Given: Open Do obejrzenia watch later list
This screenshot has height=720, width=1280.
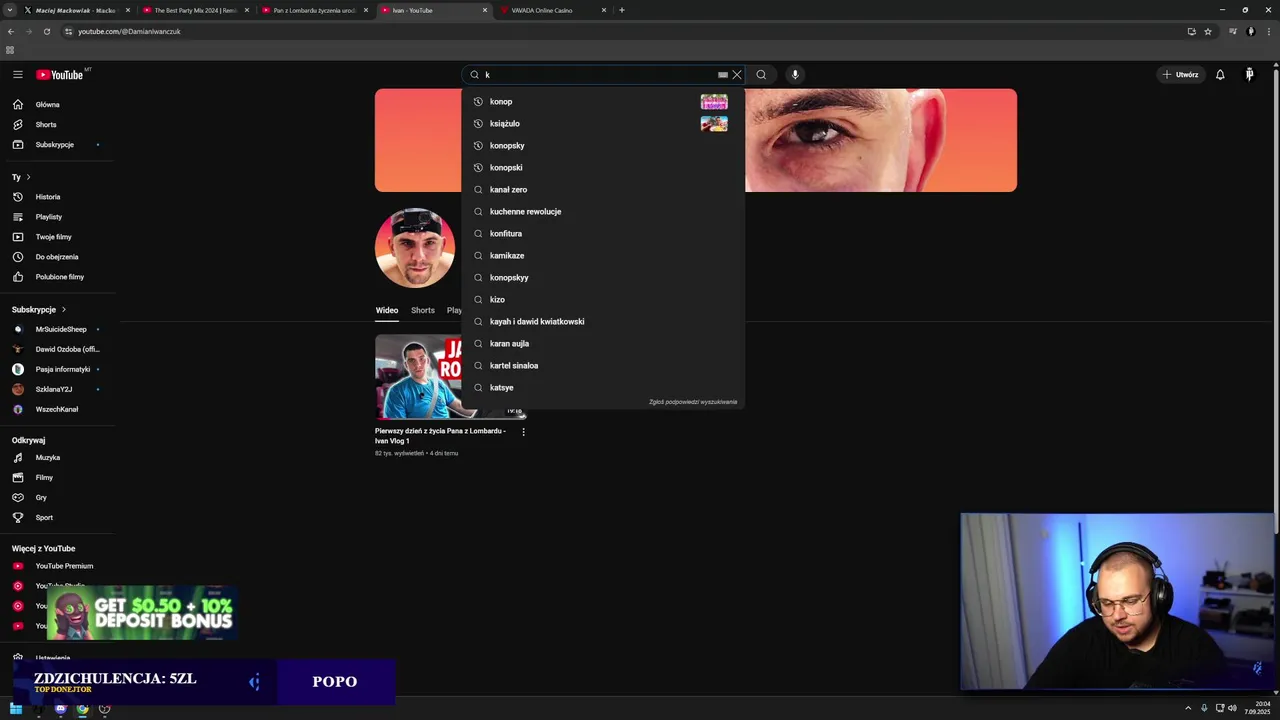Looking at the screenshot, I should point(57,257).
